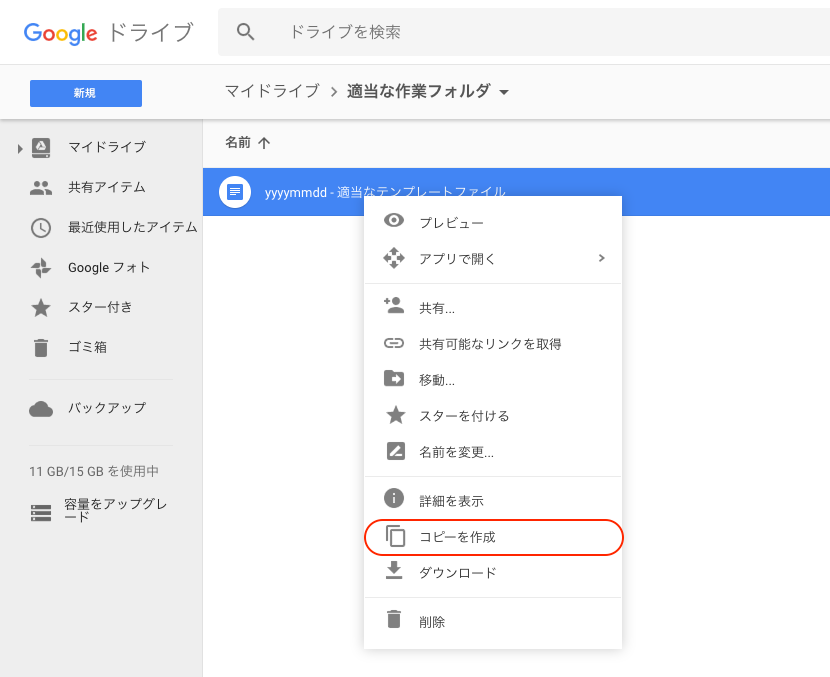Click the download arrow icon
Viewport: 830px width, 677px height.
[394, 570]
